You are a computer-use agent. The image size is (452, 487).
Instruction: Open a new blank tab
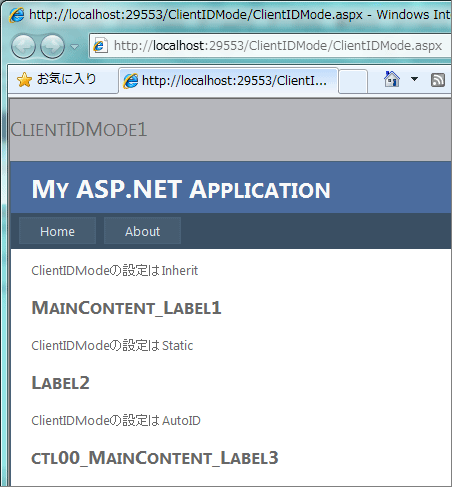point(353,81)
